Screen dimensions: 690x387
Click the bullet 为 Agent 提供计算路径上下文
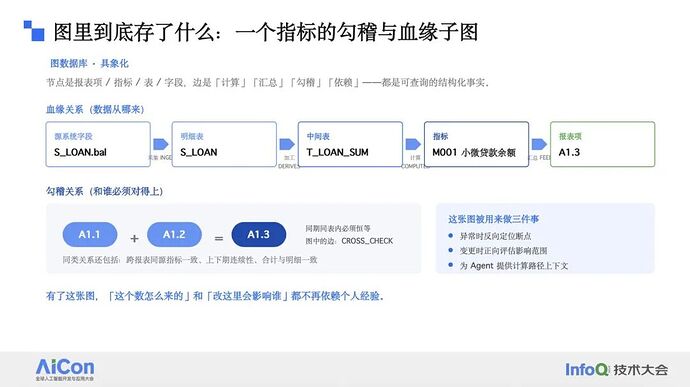point(514,266)
